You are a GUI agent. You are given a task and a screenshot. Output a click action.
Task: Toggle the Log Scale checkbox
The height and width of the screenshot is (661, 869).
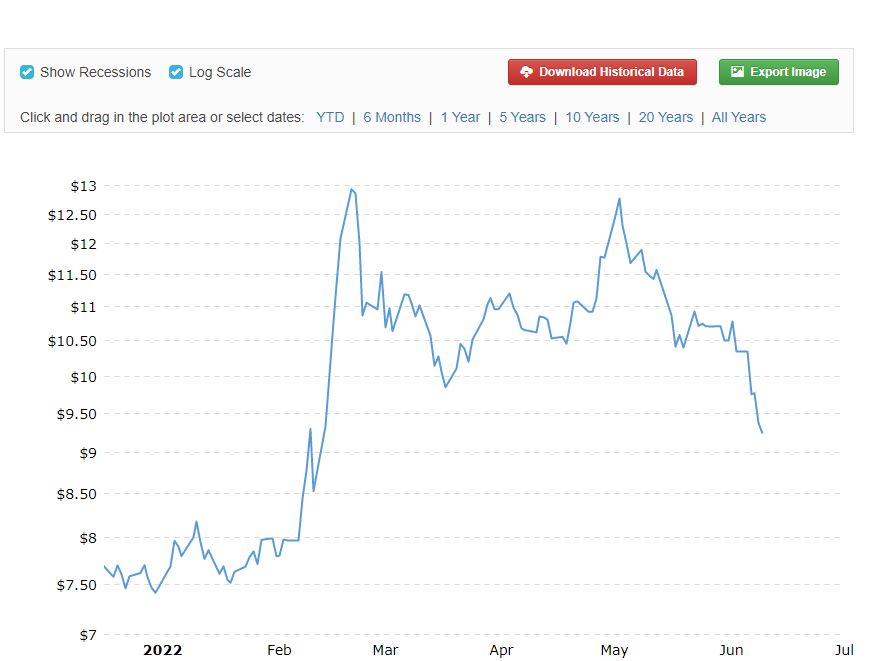(x=176, y=73)
